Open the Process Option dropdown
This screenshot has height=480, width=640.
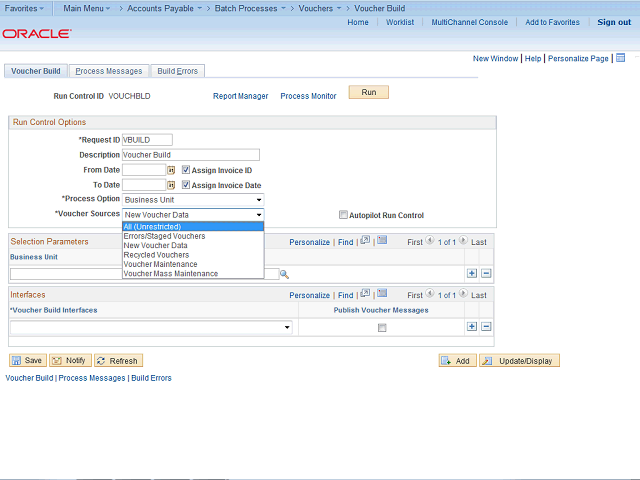tap(193, 200)
